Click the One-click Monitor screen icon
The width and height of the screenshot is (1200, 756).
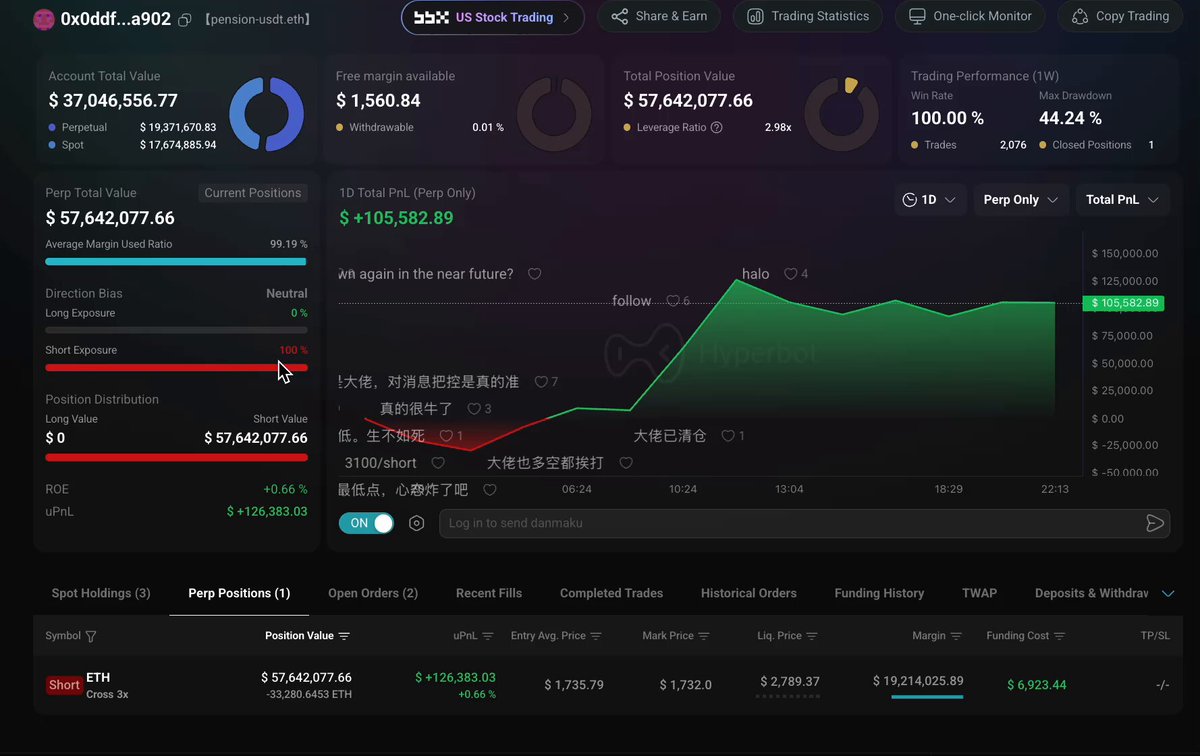tap(917, 16)
